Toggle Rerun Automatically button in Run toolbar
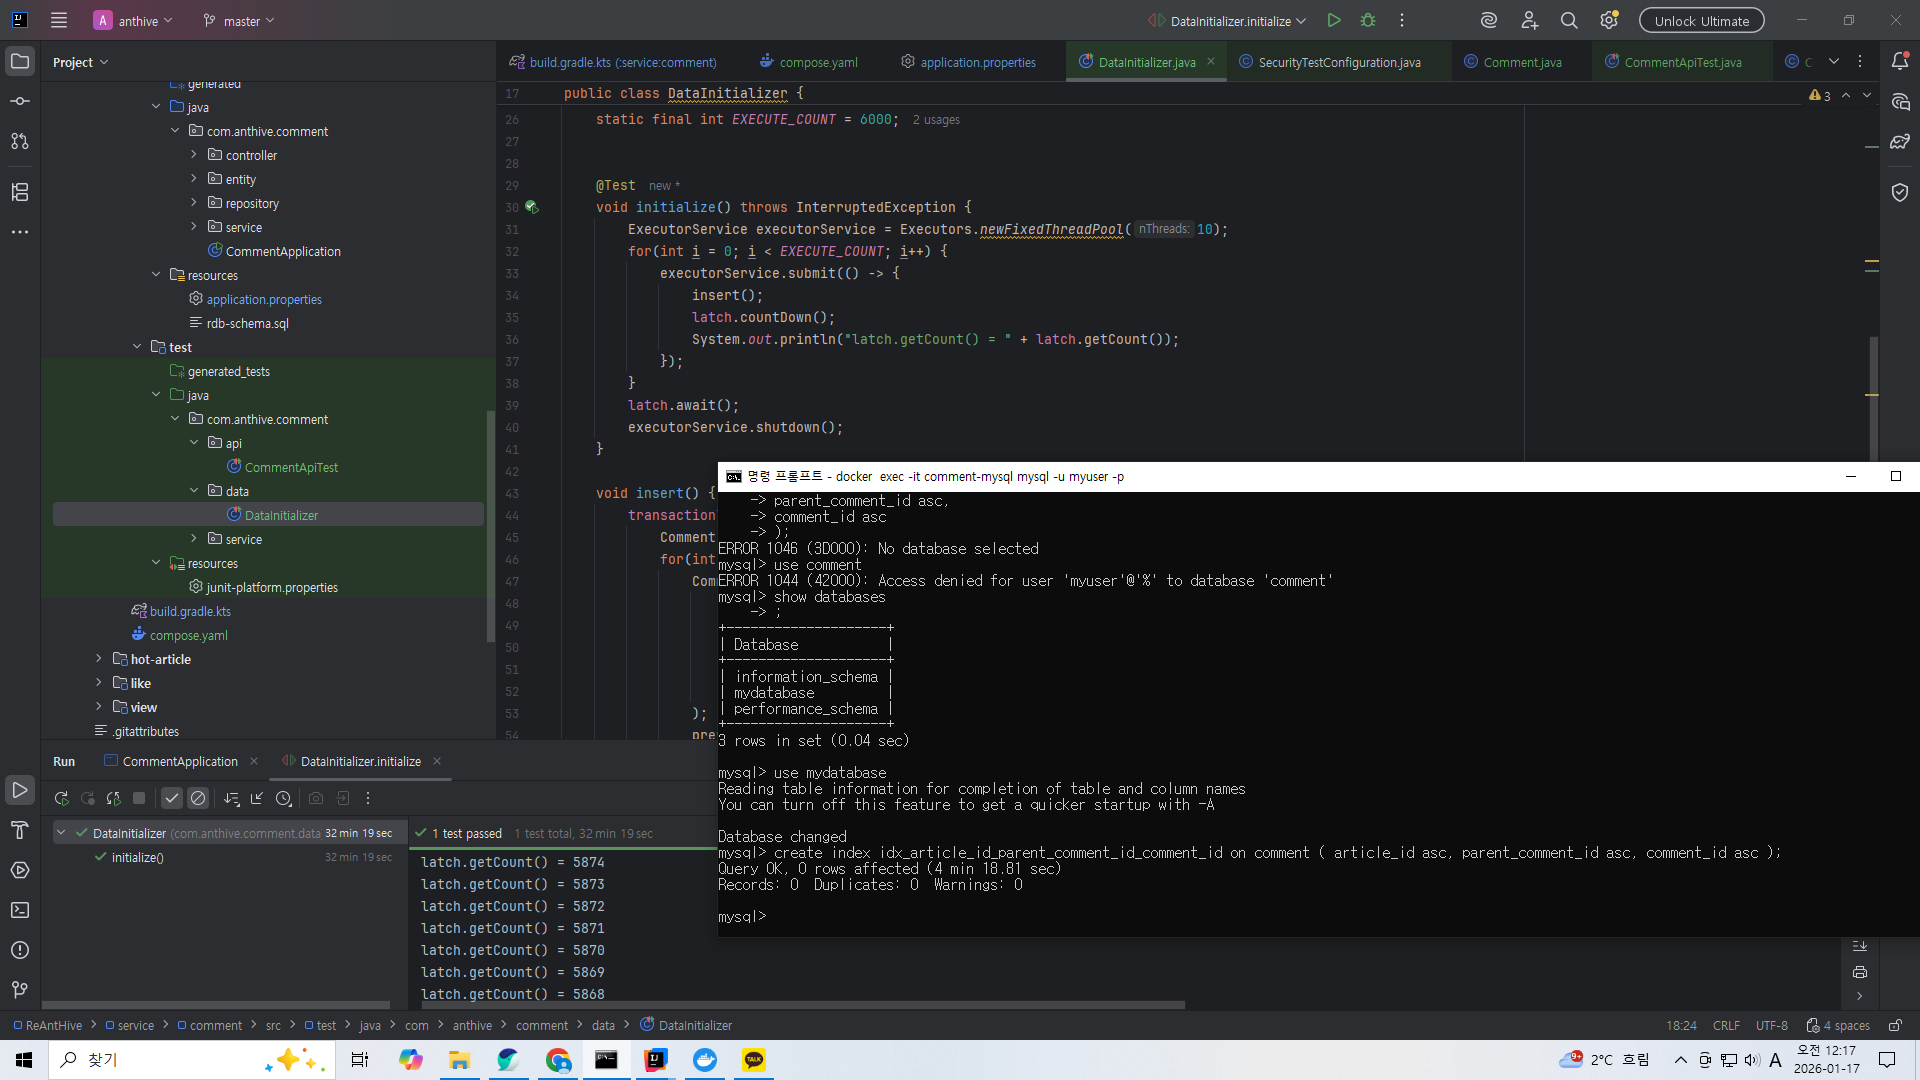1920x1080 pixels. point(113,798)
